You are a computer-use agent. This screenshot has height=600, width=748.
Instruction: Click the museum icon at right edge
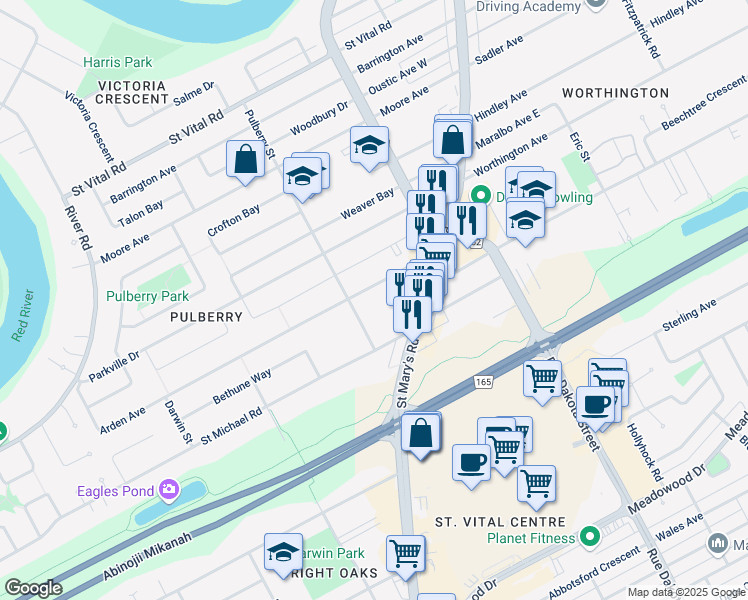click(717, 544)
